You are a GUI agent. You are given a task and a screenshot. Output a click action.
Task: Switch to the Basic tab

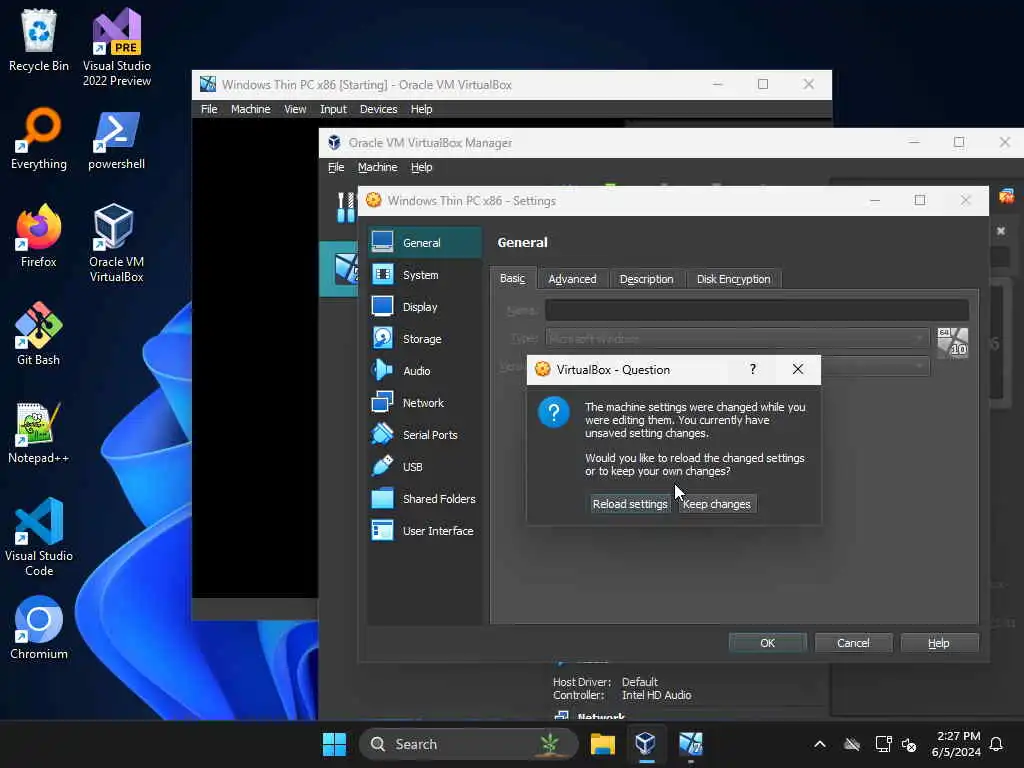[513, 278]
